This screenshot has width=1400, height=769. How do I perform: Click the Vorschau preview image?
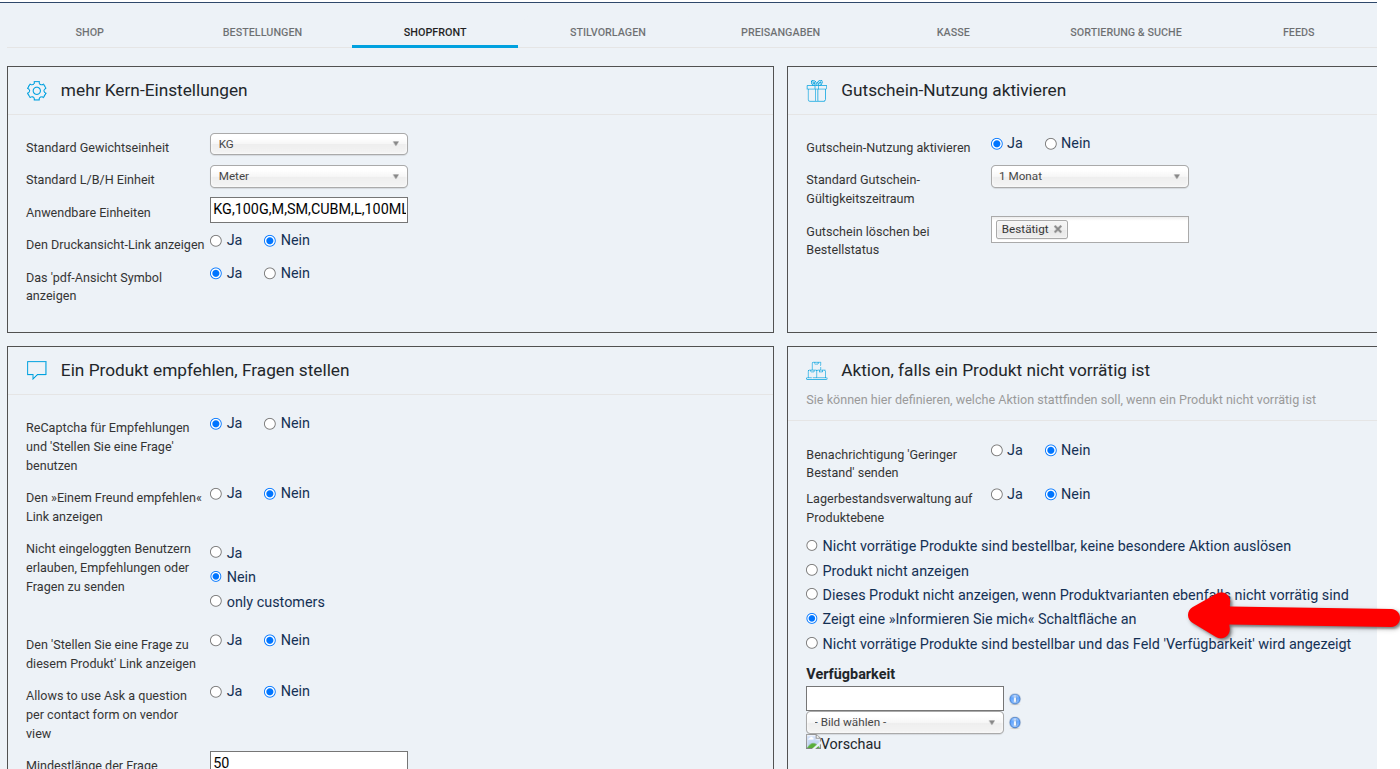pos(843,744)
